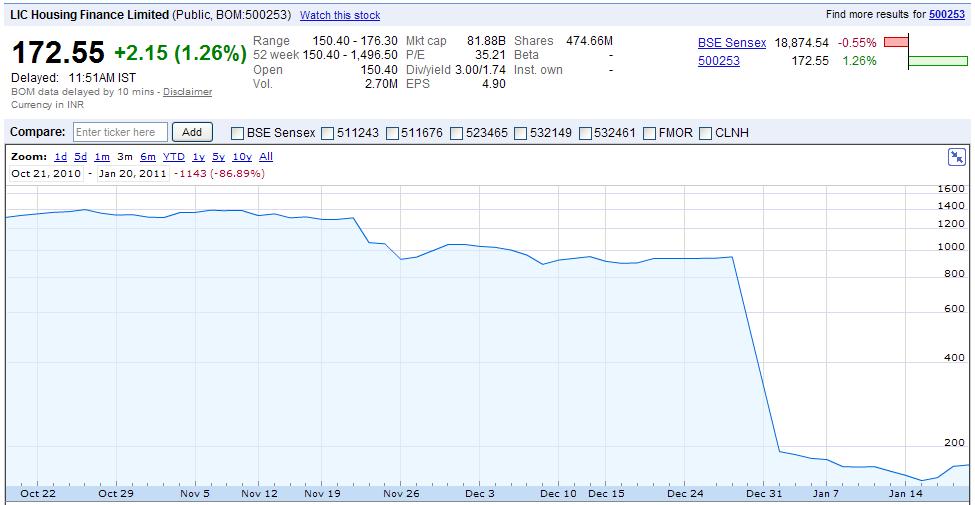Check the CLNH comparison checkbox
Image resolution: width=975 pixels, height=505 pixels.
[x=705, y=132]
